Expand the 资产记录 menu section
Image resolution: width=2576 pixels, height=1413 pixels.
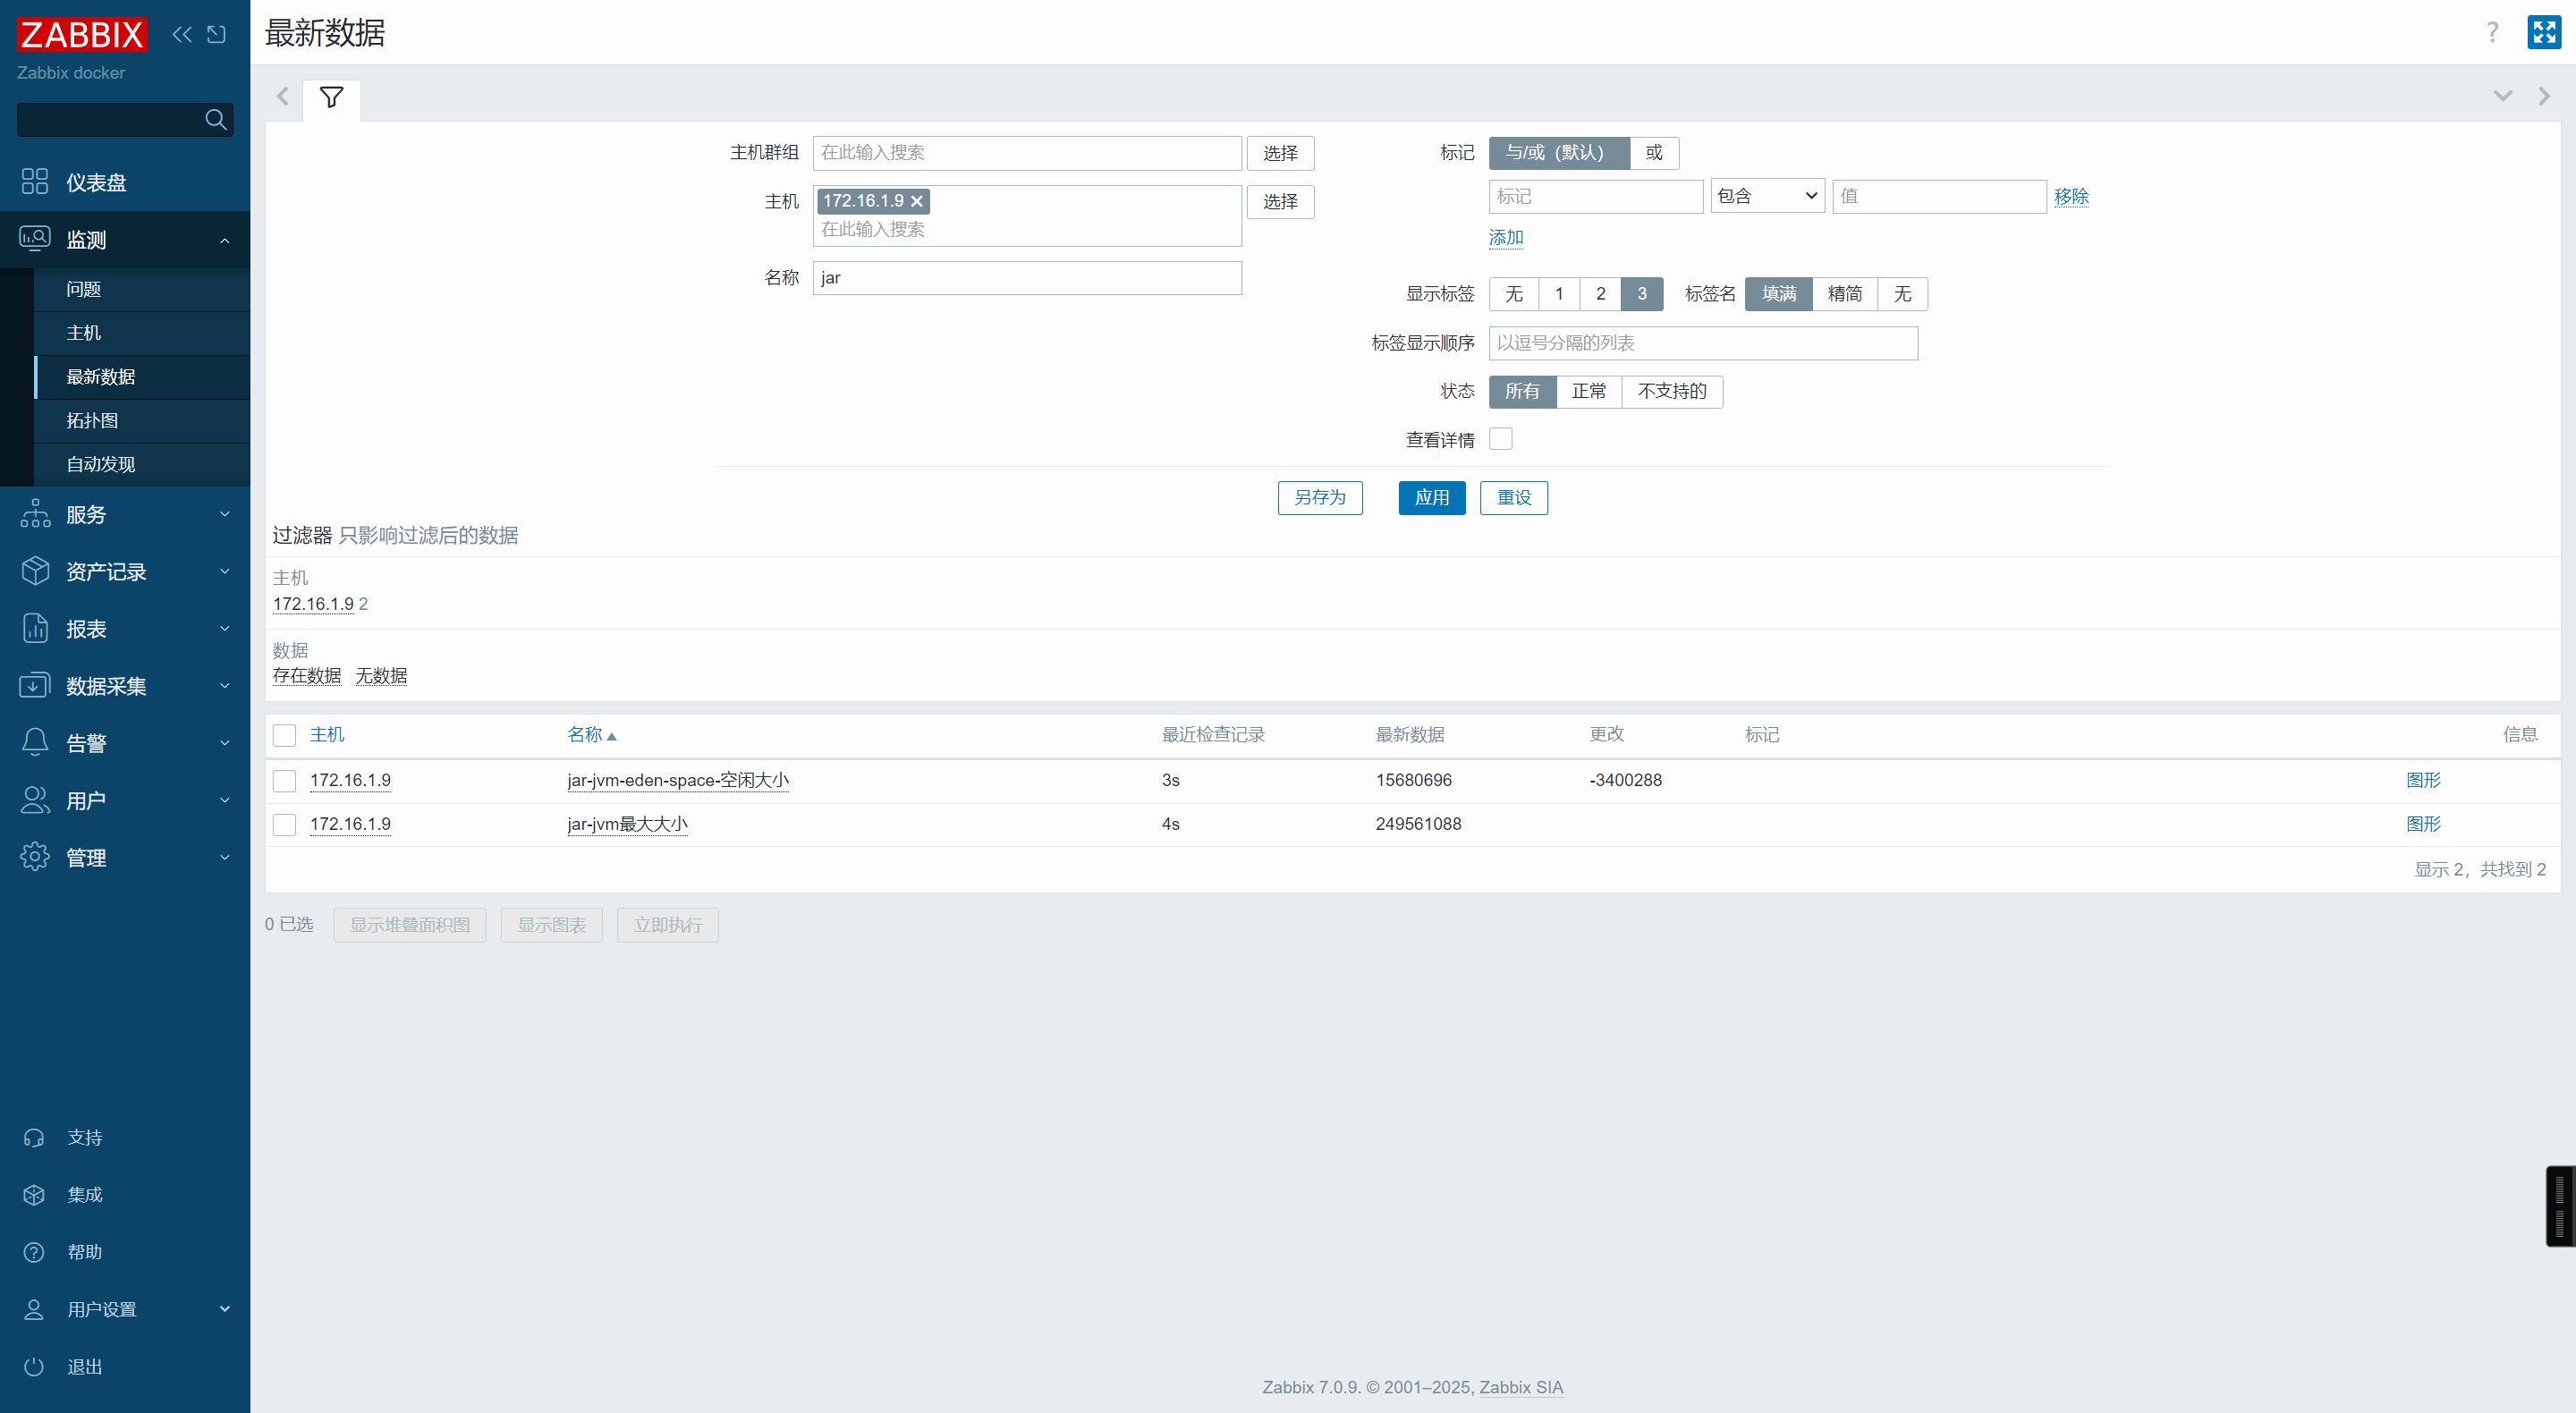225,571
